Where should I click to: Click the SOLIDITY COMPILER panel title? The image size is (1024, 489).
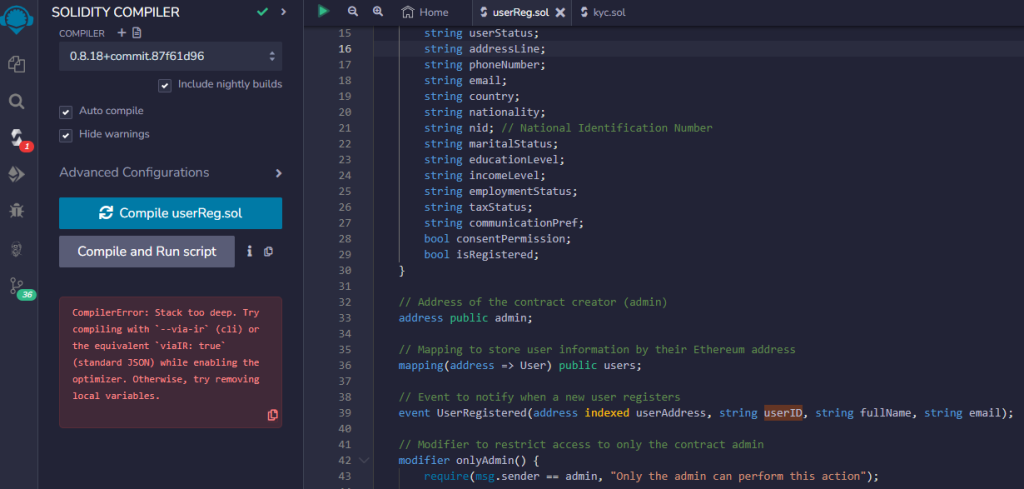point(116,12)
